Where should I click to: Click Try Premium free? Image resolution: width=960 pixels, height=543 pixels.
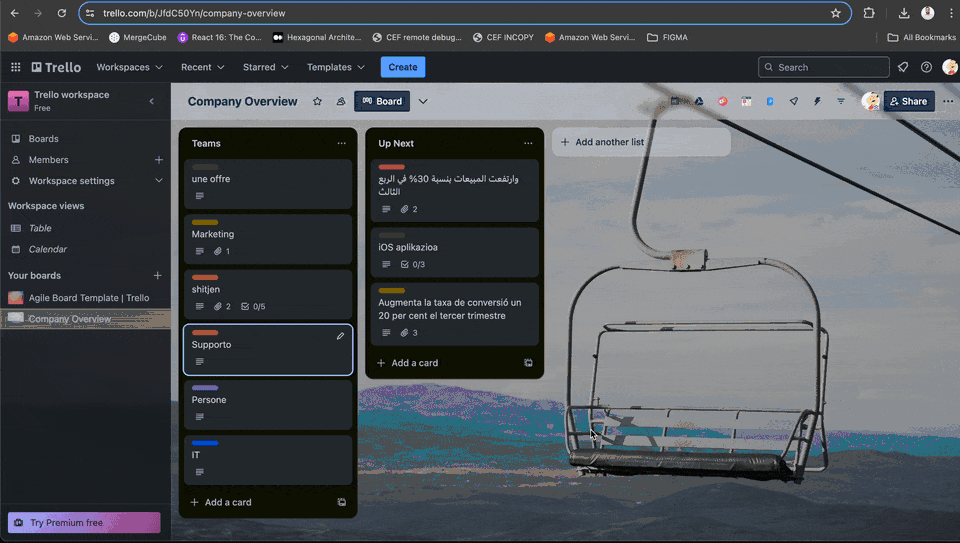click(x=84, y=523)
